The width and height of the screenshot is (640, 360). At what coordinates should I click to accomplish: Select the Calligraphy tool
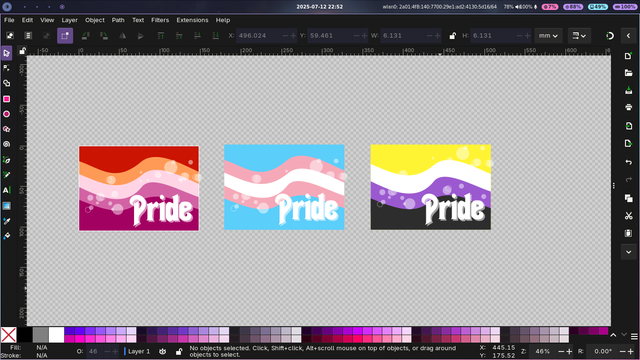[7, 175]
